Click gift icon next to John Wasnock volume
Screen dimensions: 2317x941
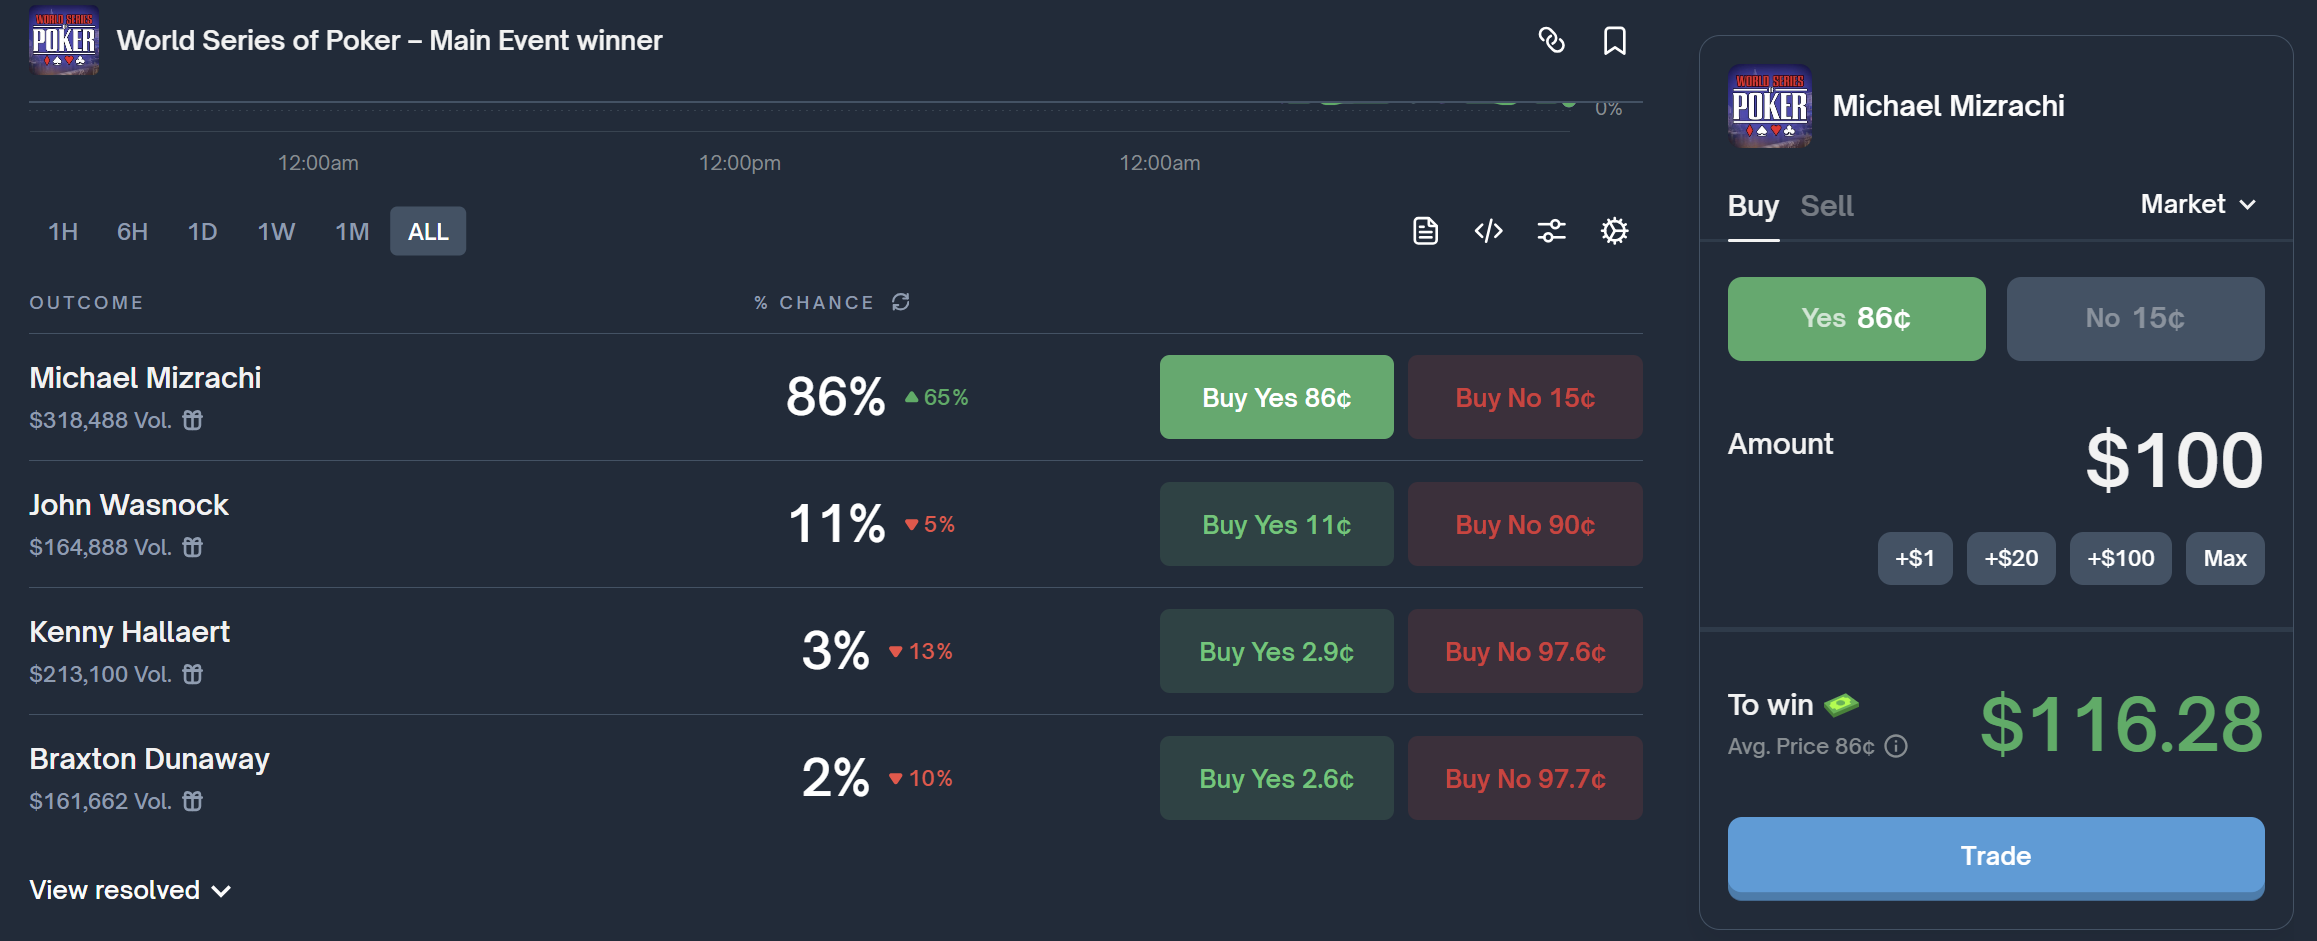192,547
